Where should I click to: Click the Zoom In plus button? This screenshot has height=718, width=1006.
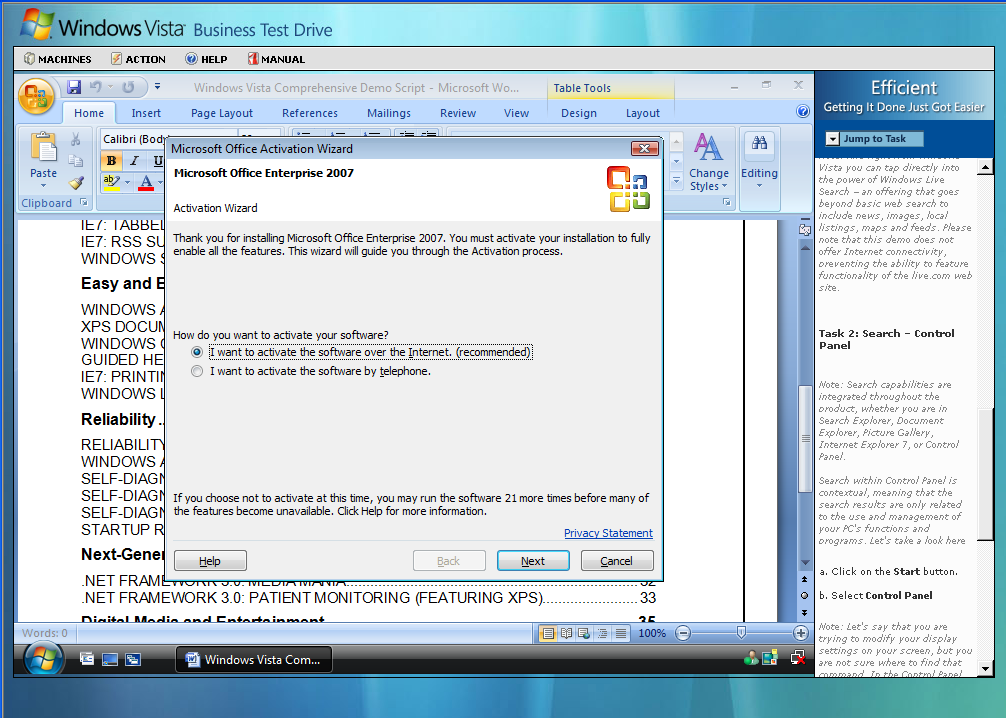pos(801,633)
